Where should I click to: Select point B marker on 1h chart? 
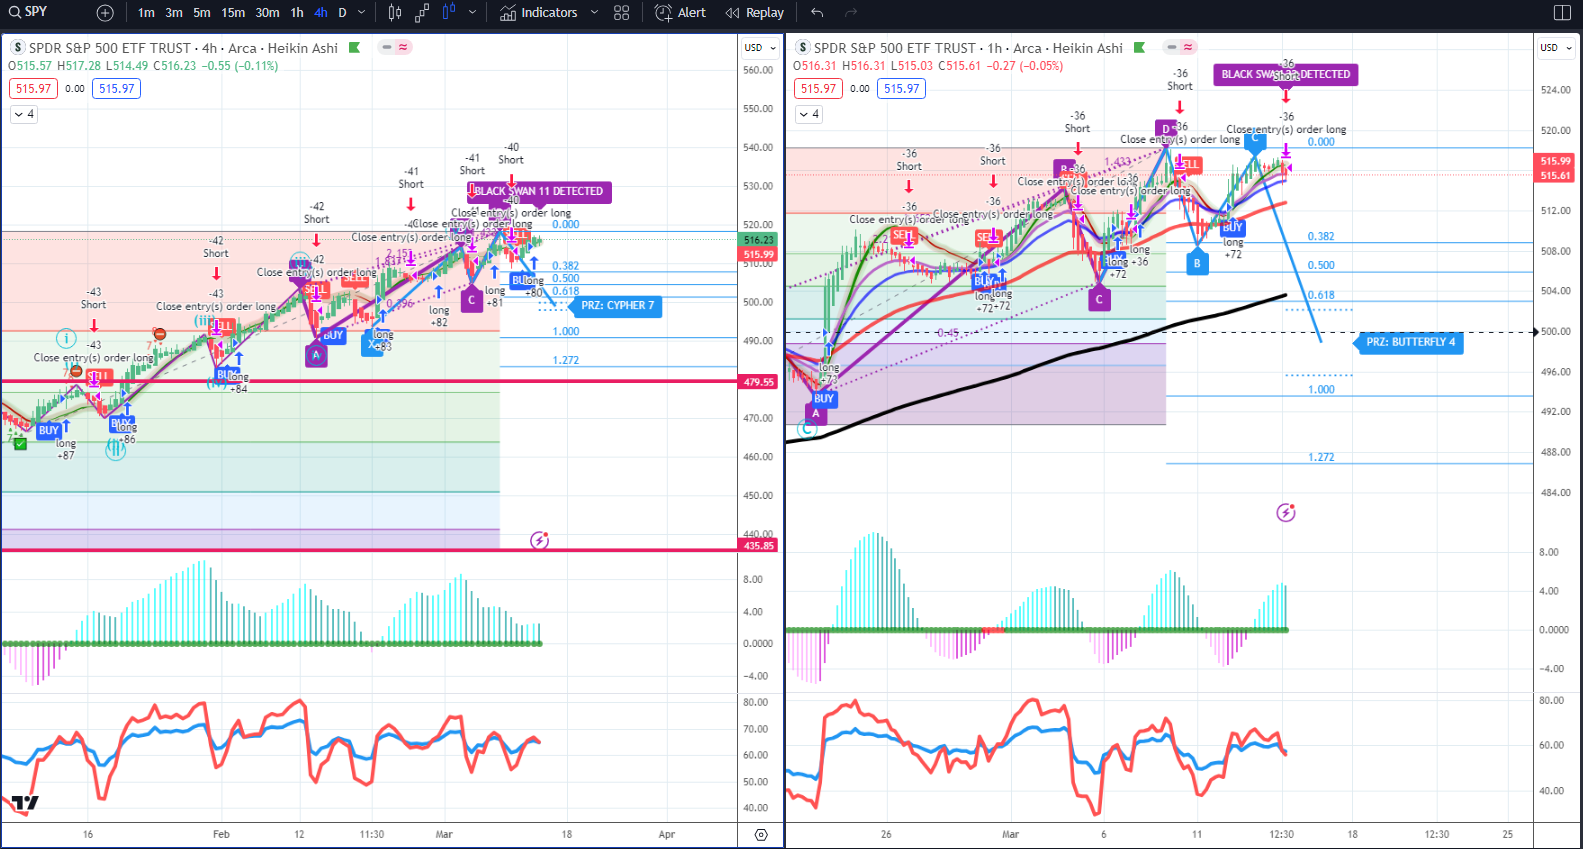[x=1197, y=264]
